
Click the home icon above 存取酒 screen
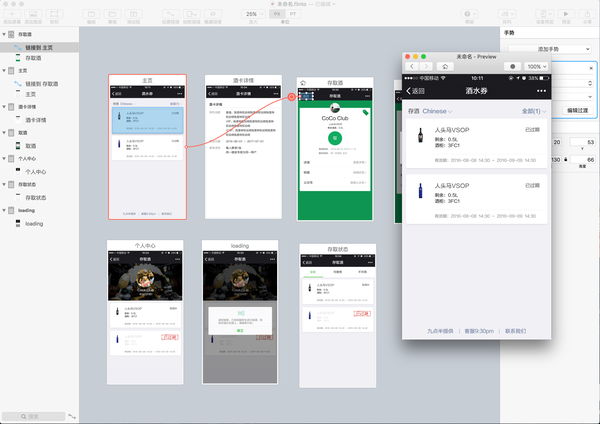(x=303, y=83)
